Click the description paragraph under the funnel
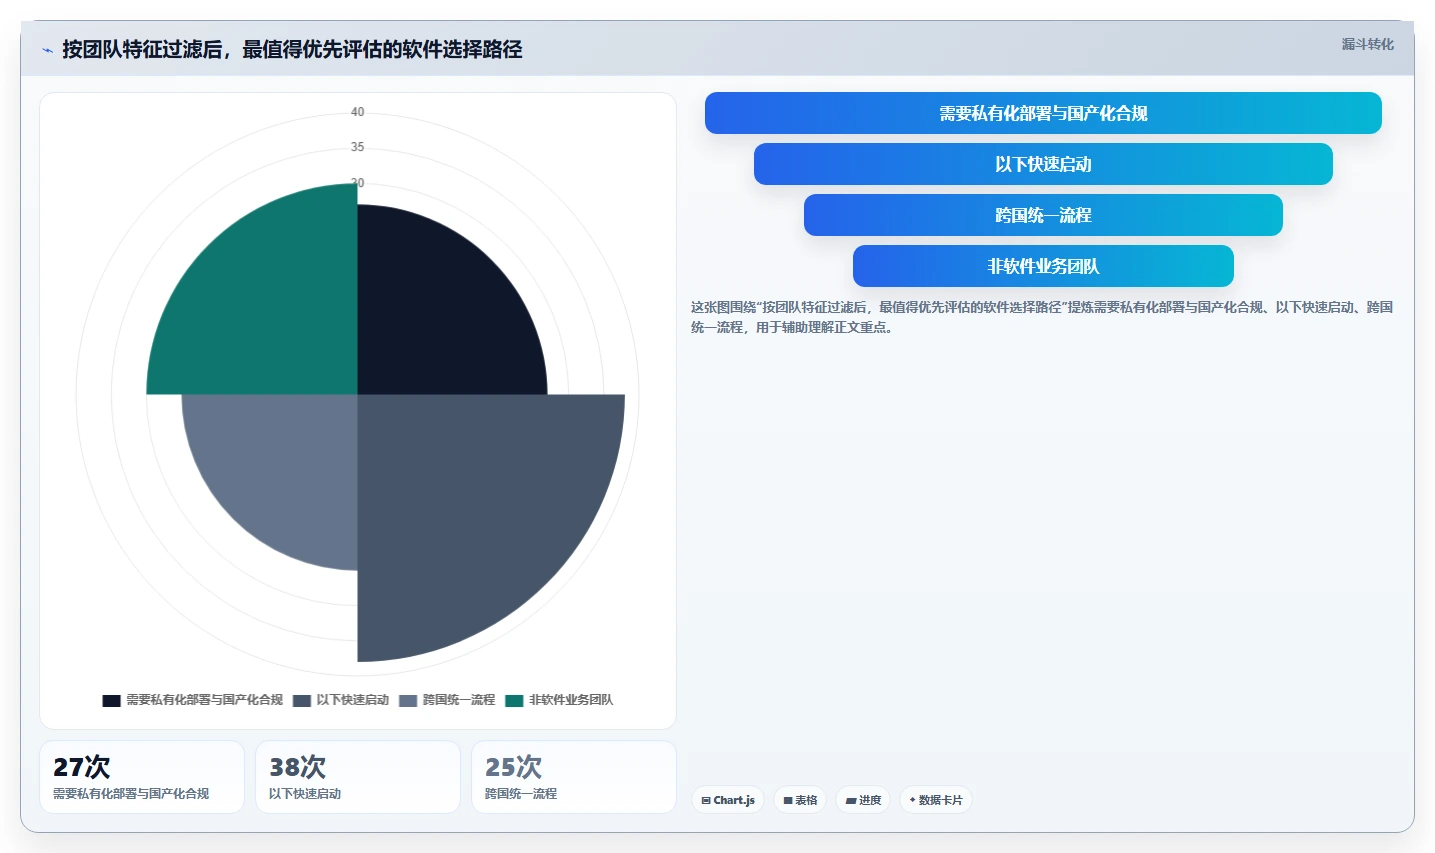 click(1042, 317)
